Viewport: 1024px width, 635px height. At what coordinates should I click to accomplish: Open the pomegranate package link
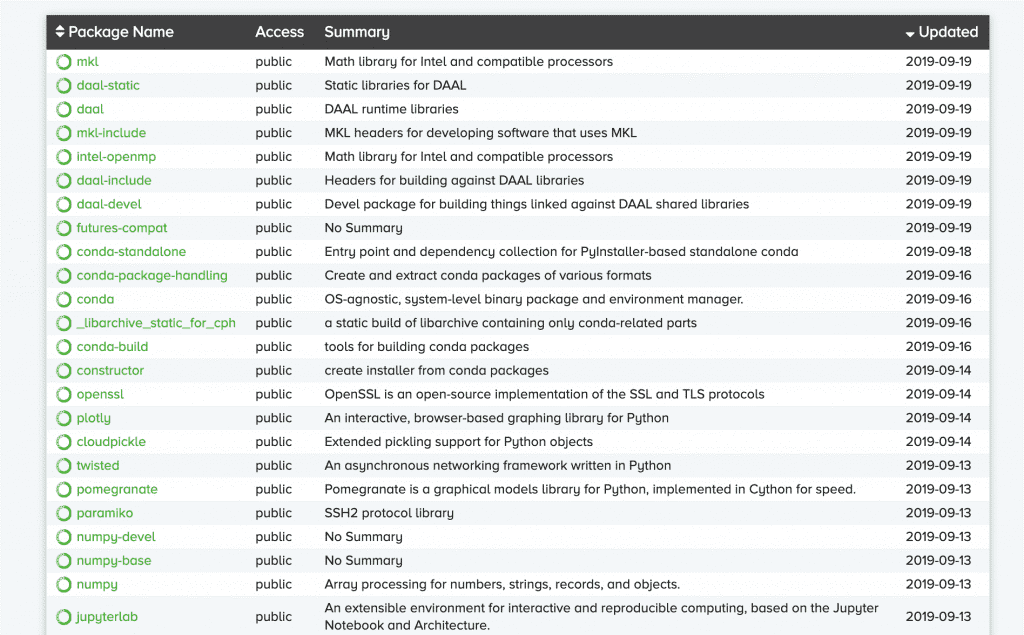tap(117, 489)
